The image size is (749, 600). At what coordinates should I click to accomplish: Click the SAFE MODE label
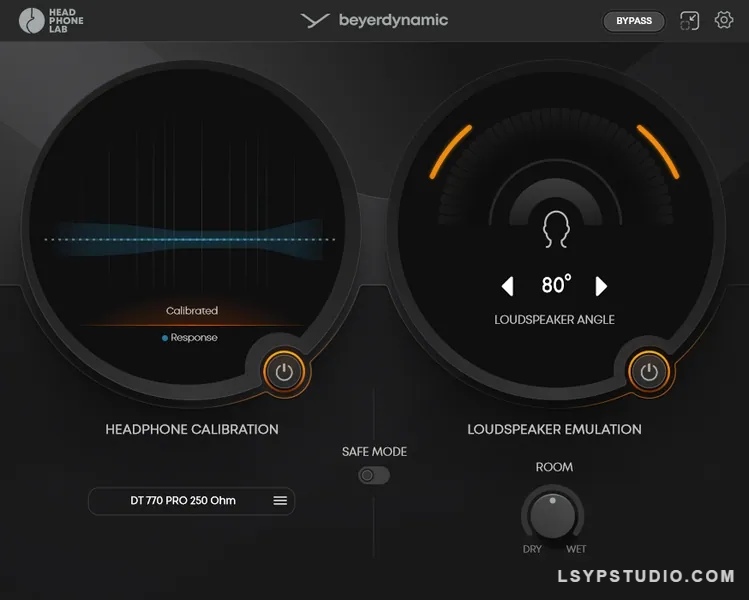374,451
